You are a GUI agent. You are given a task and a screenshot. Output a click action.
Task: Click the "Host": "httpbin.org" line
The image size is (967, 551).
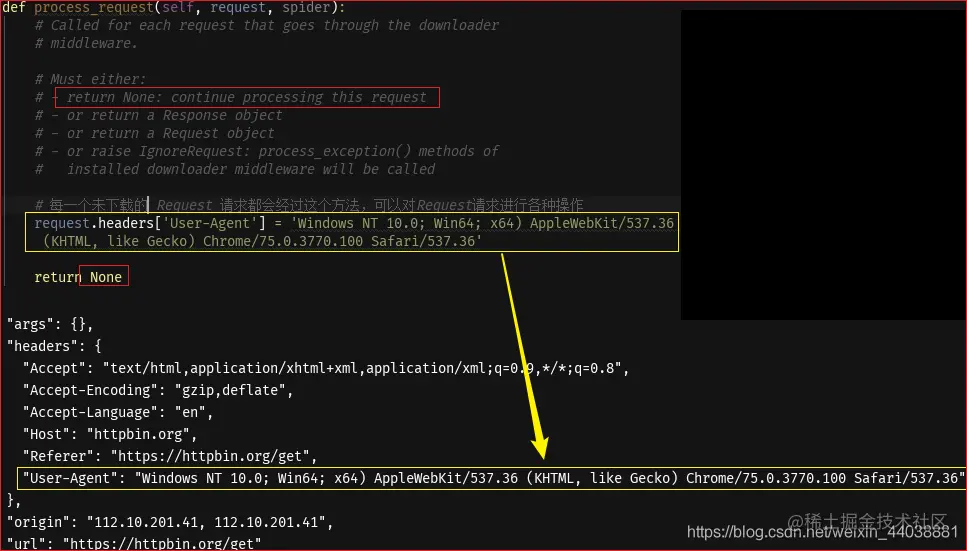point(110,434)
